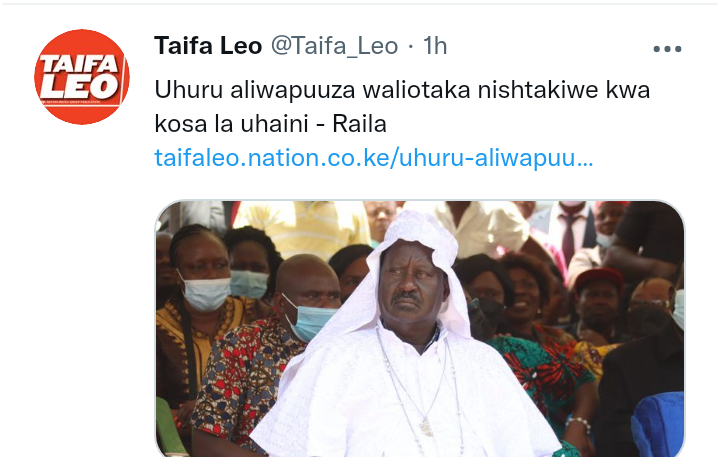
Task: Click the truncated 'uhuru-aliwapuu…' end of the URL
Action: (496, 158)
